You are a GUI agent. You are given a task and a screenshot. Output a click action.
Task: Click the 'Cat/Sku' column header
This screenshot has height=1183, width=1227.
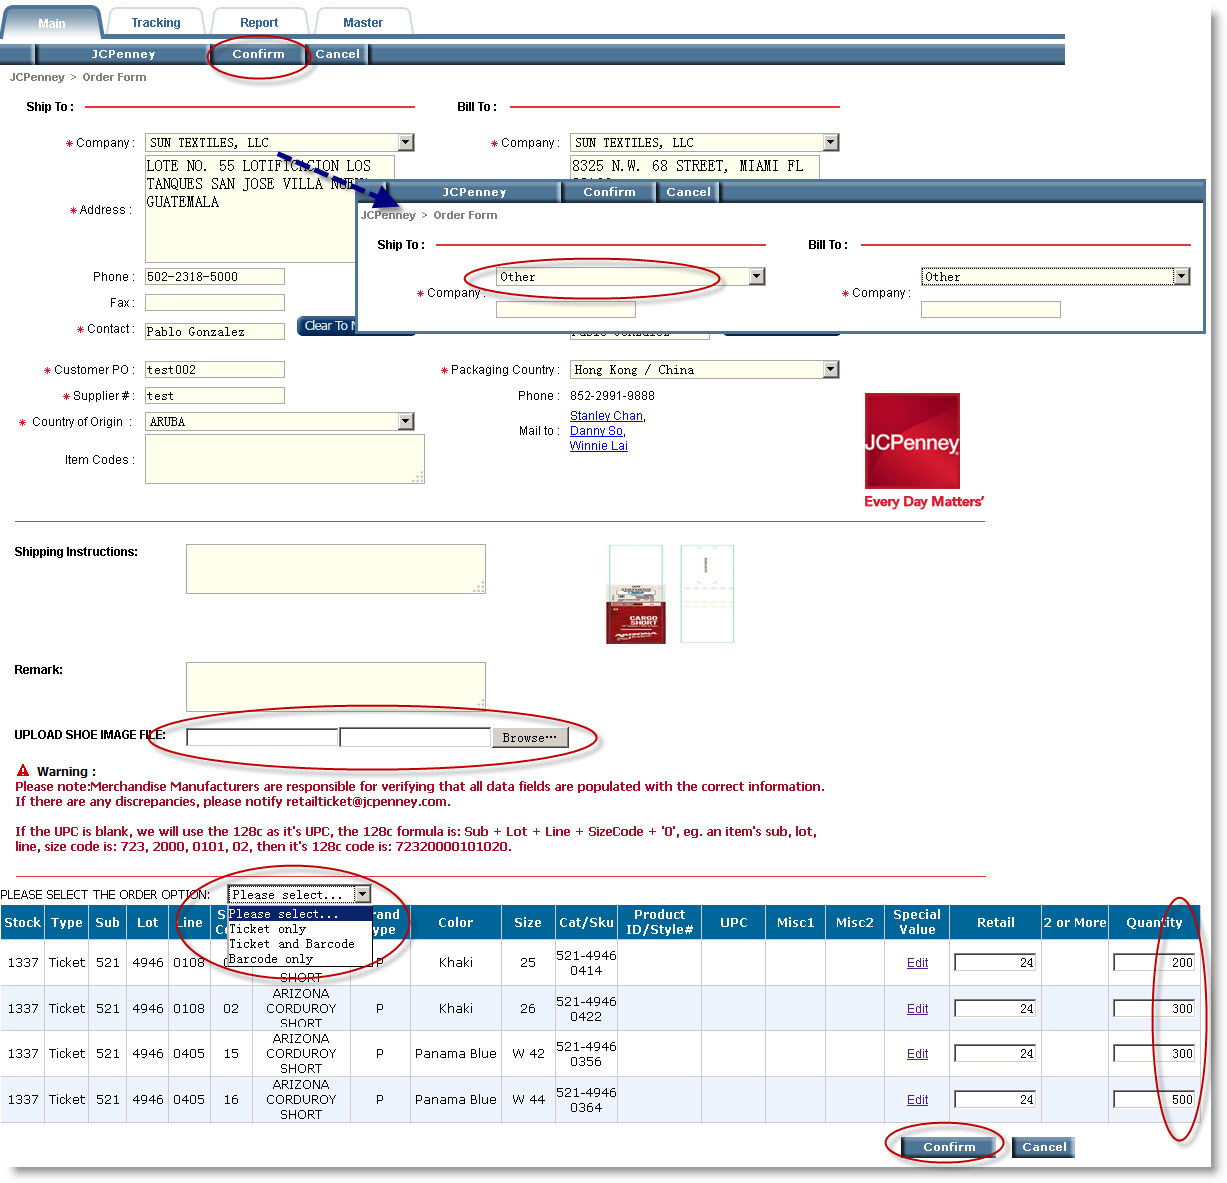pos(586,923)
